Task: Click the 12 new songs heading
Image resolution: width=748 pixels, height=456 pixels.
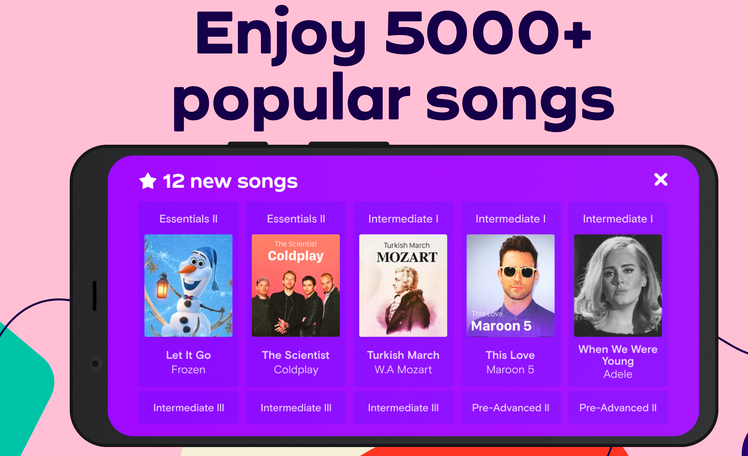Action: click(x=231, y=181)
